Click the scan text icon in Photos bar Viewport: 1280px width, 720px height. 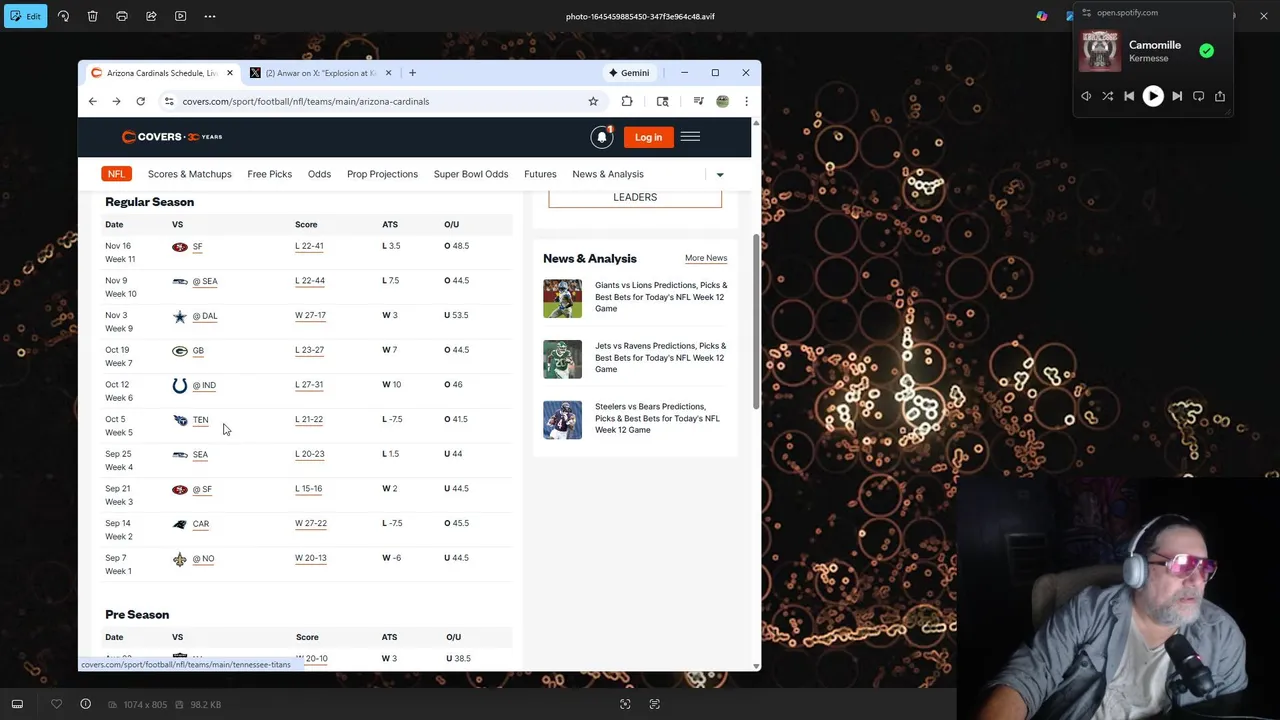(x=654, y=704)
